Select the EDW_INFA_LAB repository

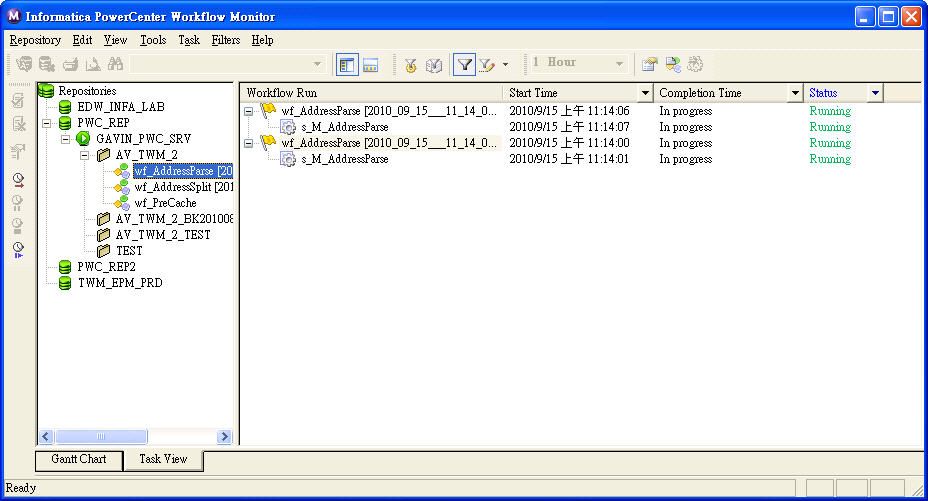tap(121, 107)
